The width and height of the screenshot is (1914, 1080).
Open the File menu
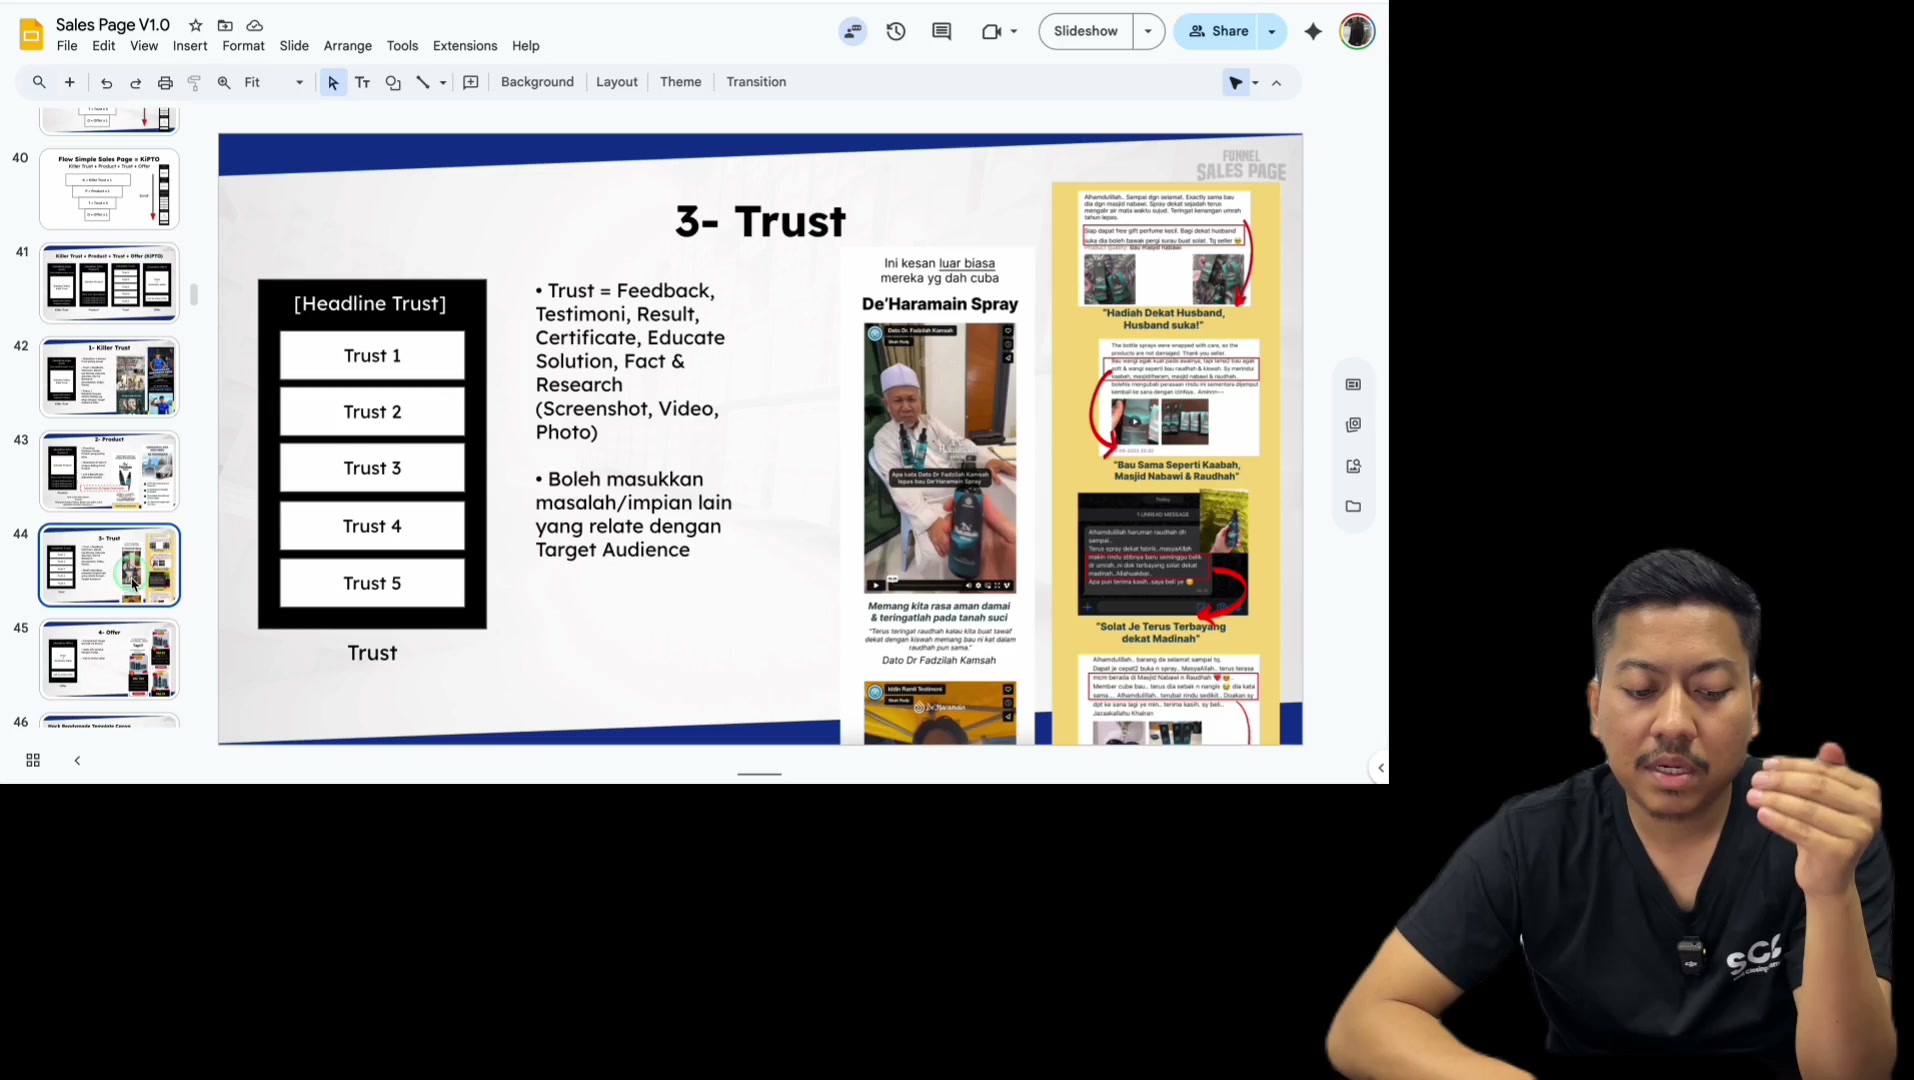pos(67,46)
